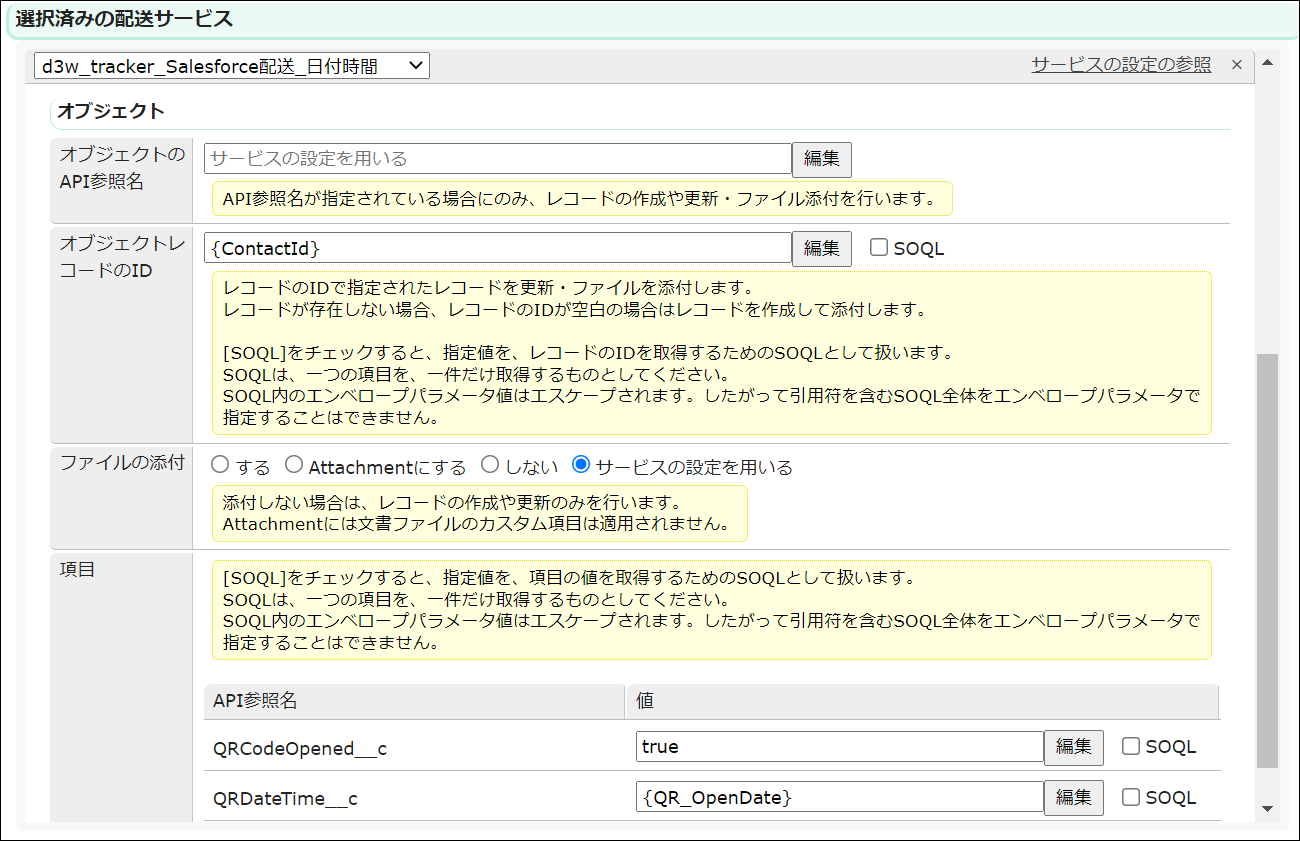1300x841 pixels.
Task: Select the サービスの設定を用いる radio option
Action: pyautogui.click(x=580, y=465)
